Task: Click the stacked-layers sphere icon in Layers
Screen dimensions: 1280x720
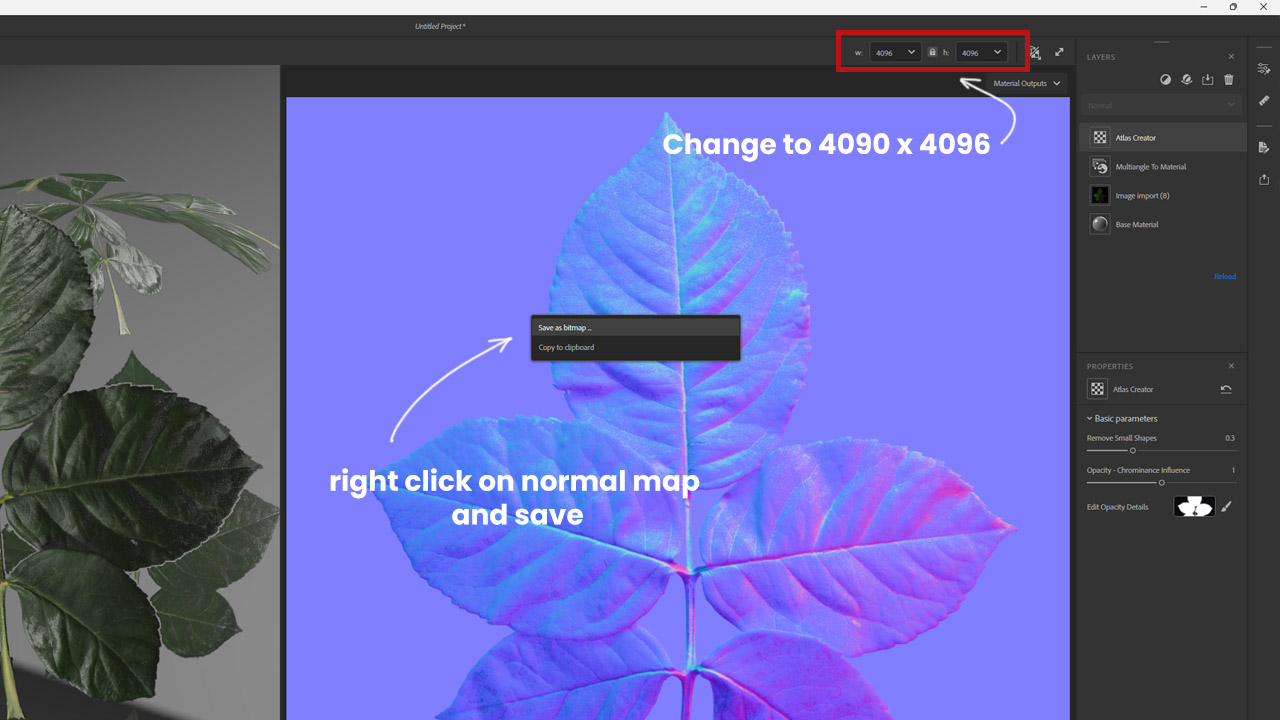Action: point(1186,80)
